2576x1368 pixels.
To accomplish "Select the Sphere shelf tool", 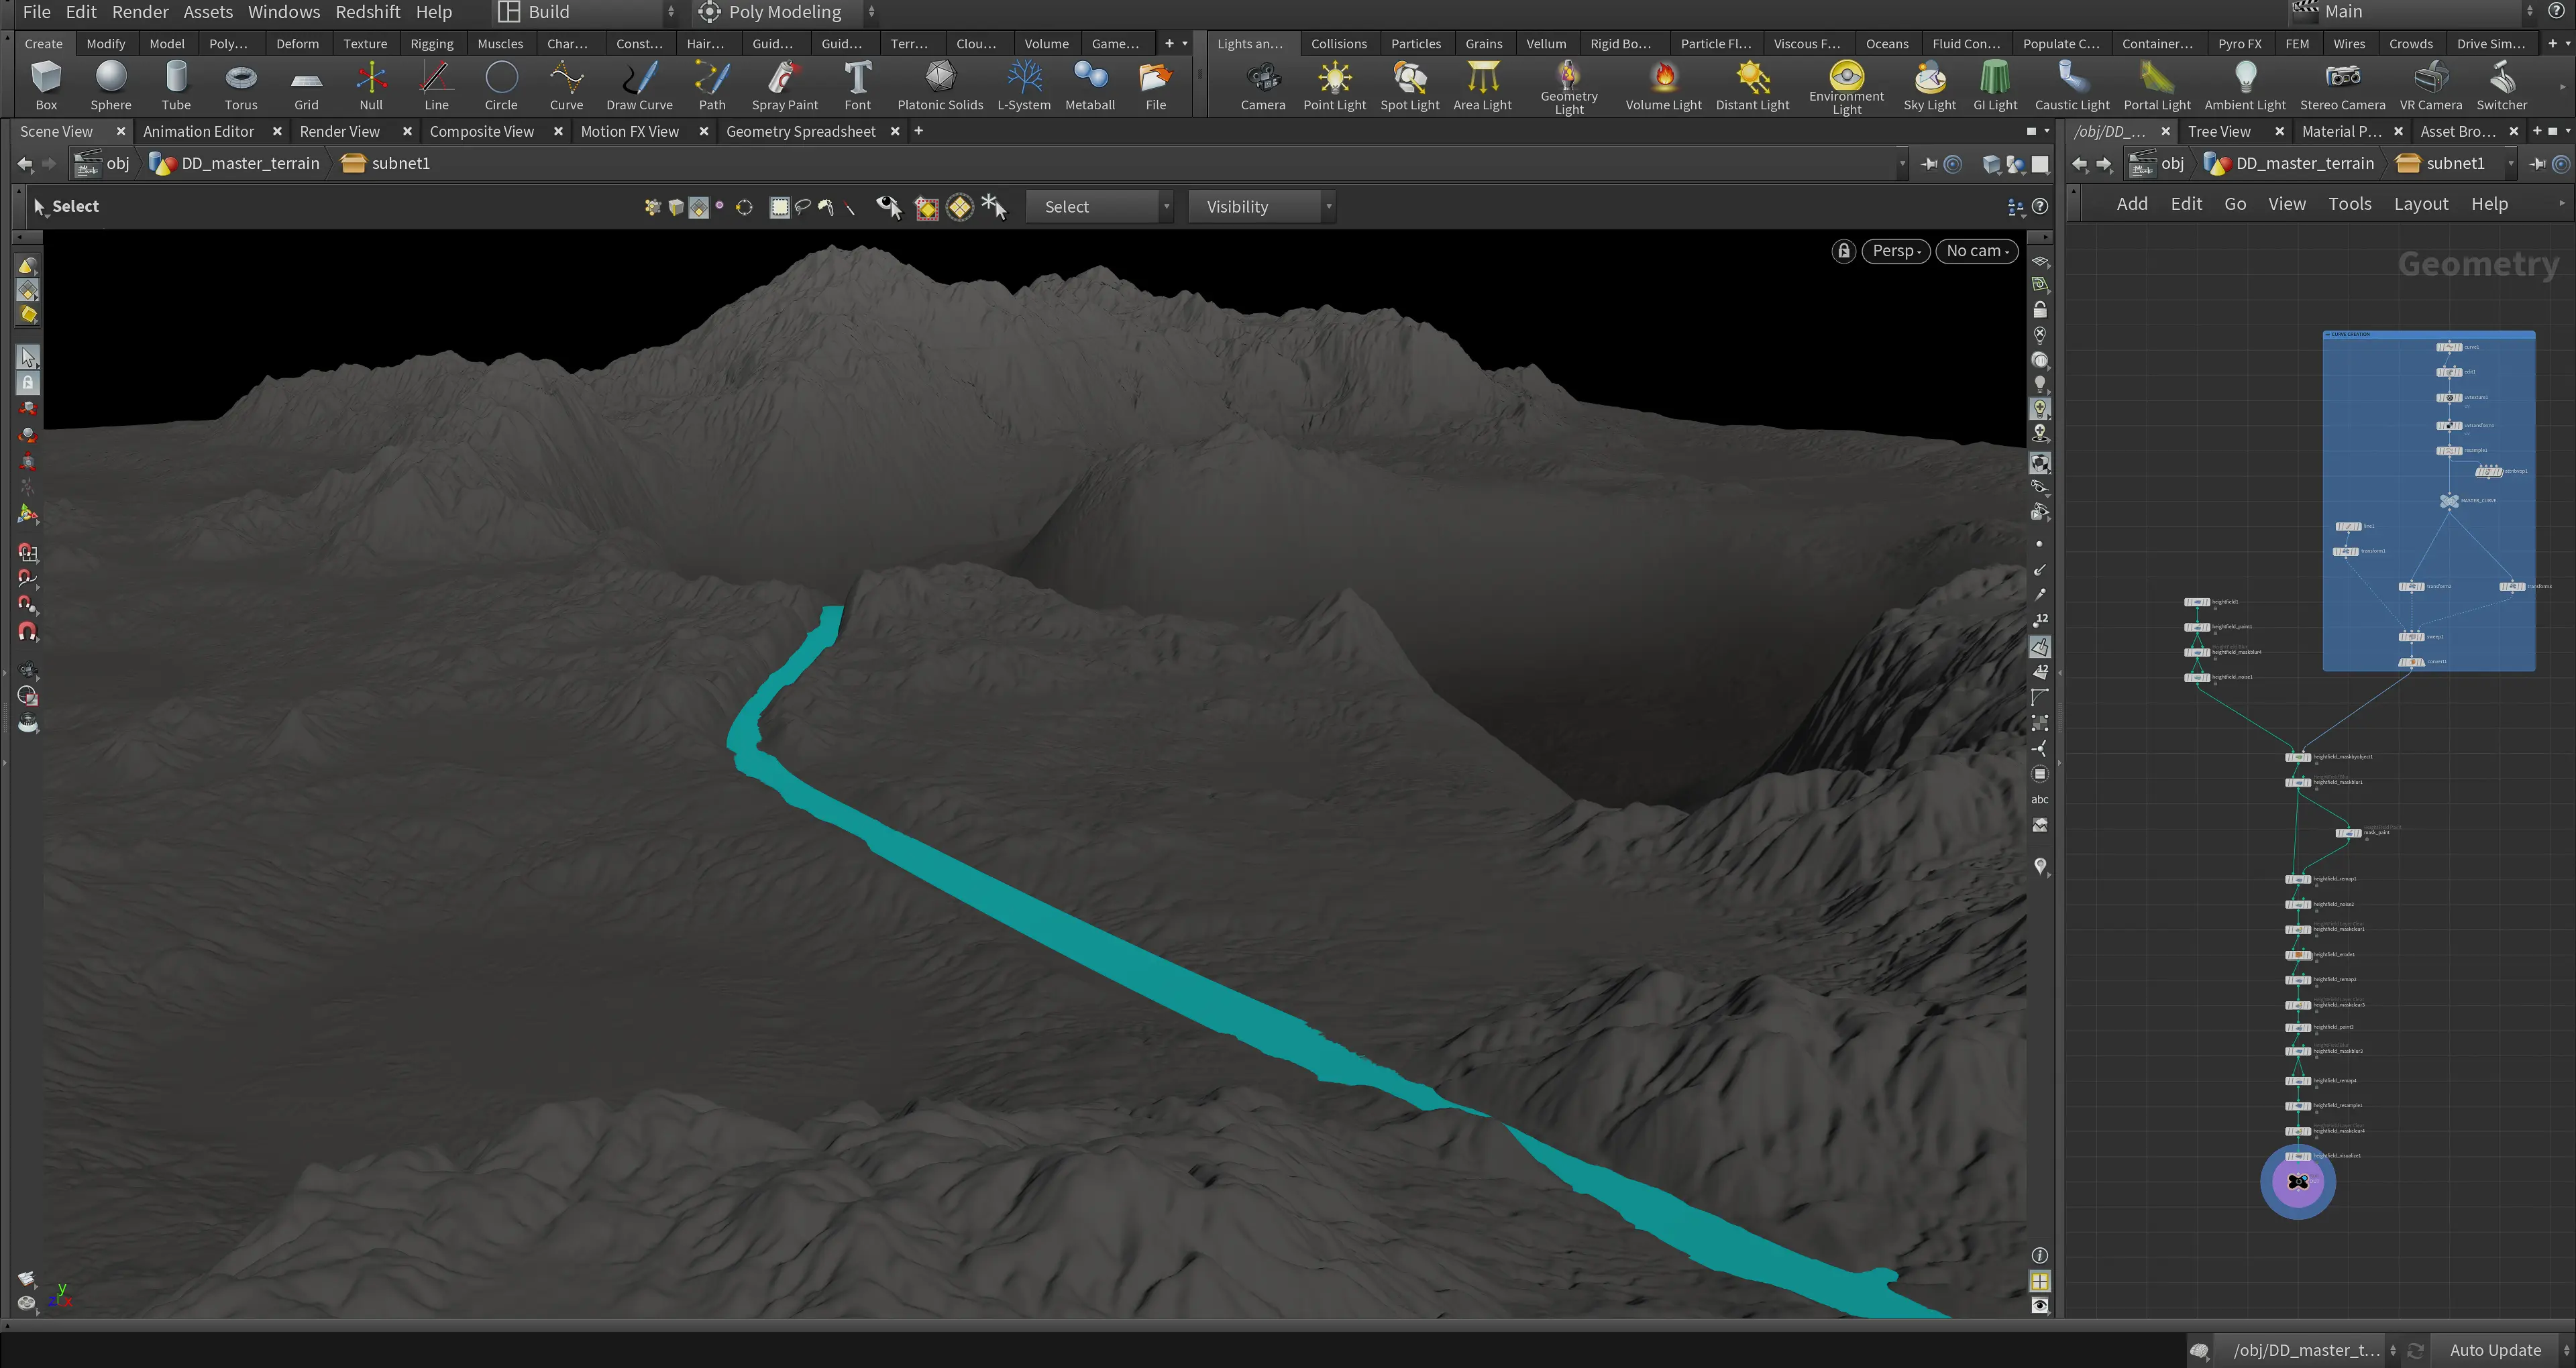I will point(111,86).
